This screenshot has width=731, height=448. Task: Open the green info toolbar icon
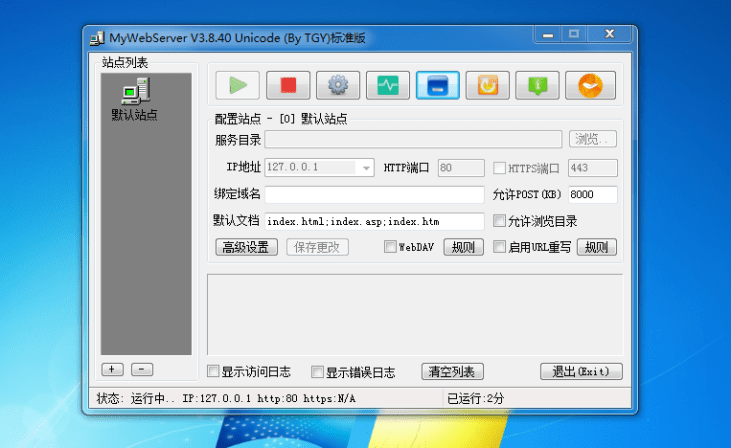(538, 85)
